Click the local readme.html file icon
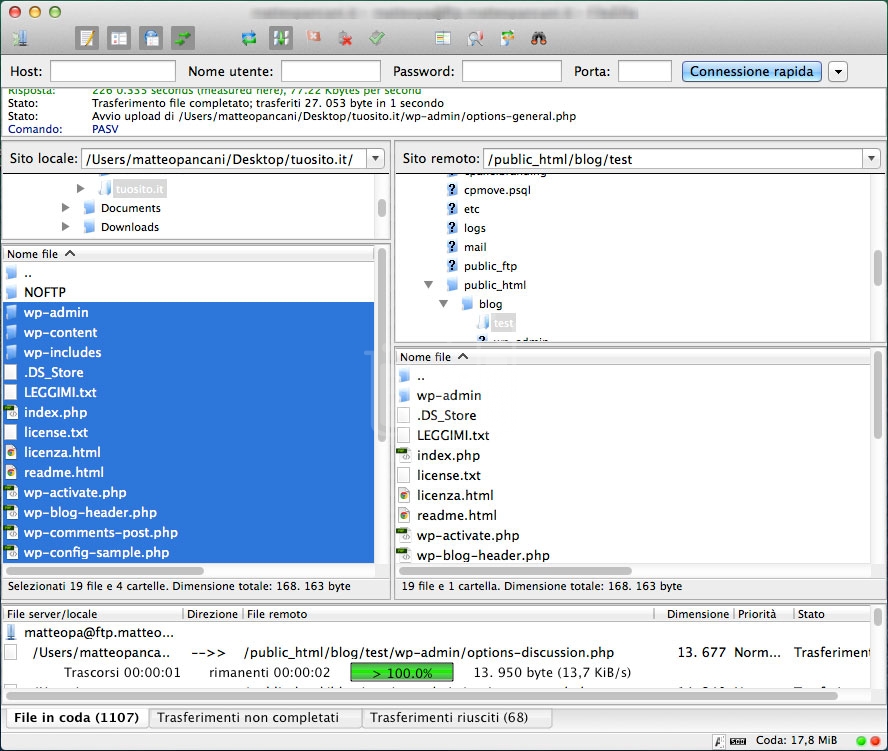 pos(11,472)
